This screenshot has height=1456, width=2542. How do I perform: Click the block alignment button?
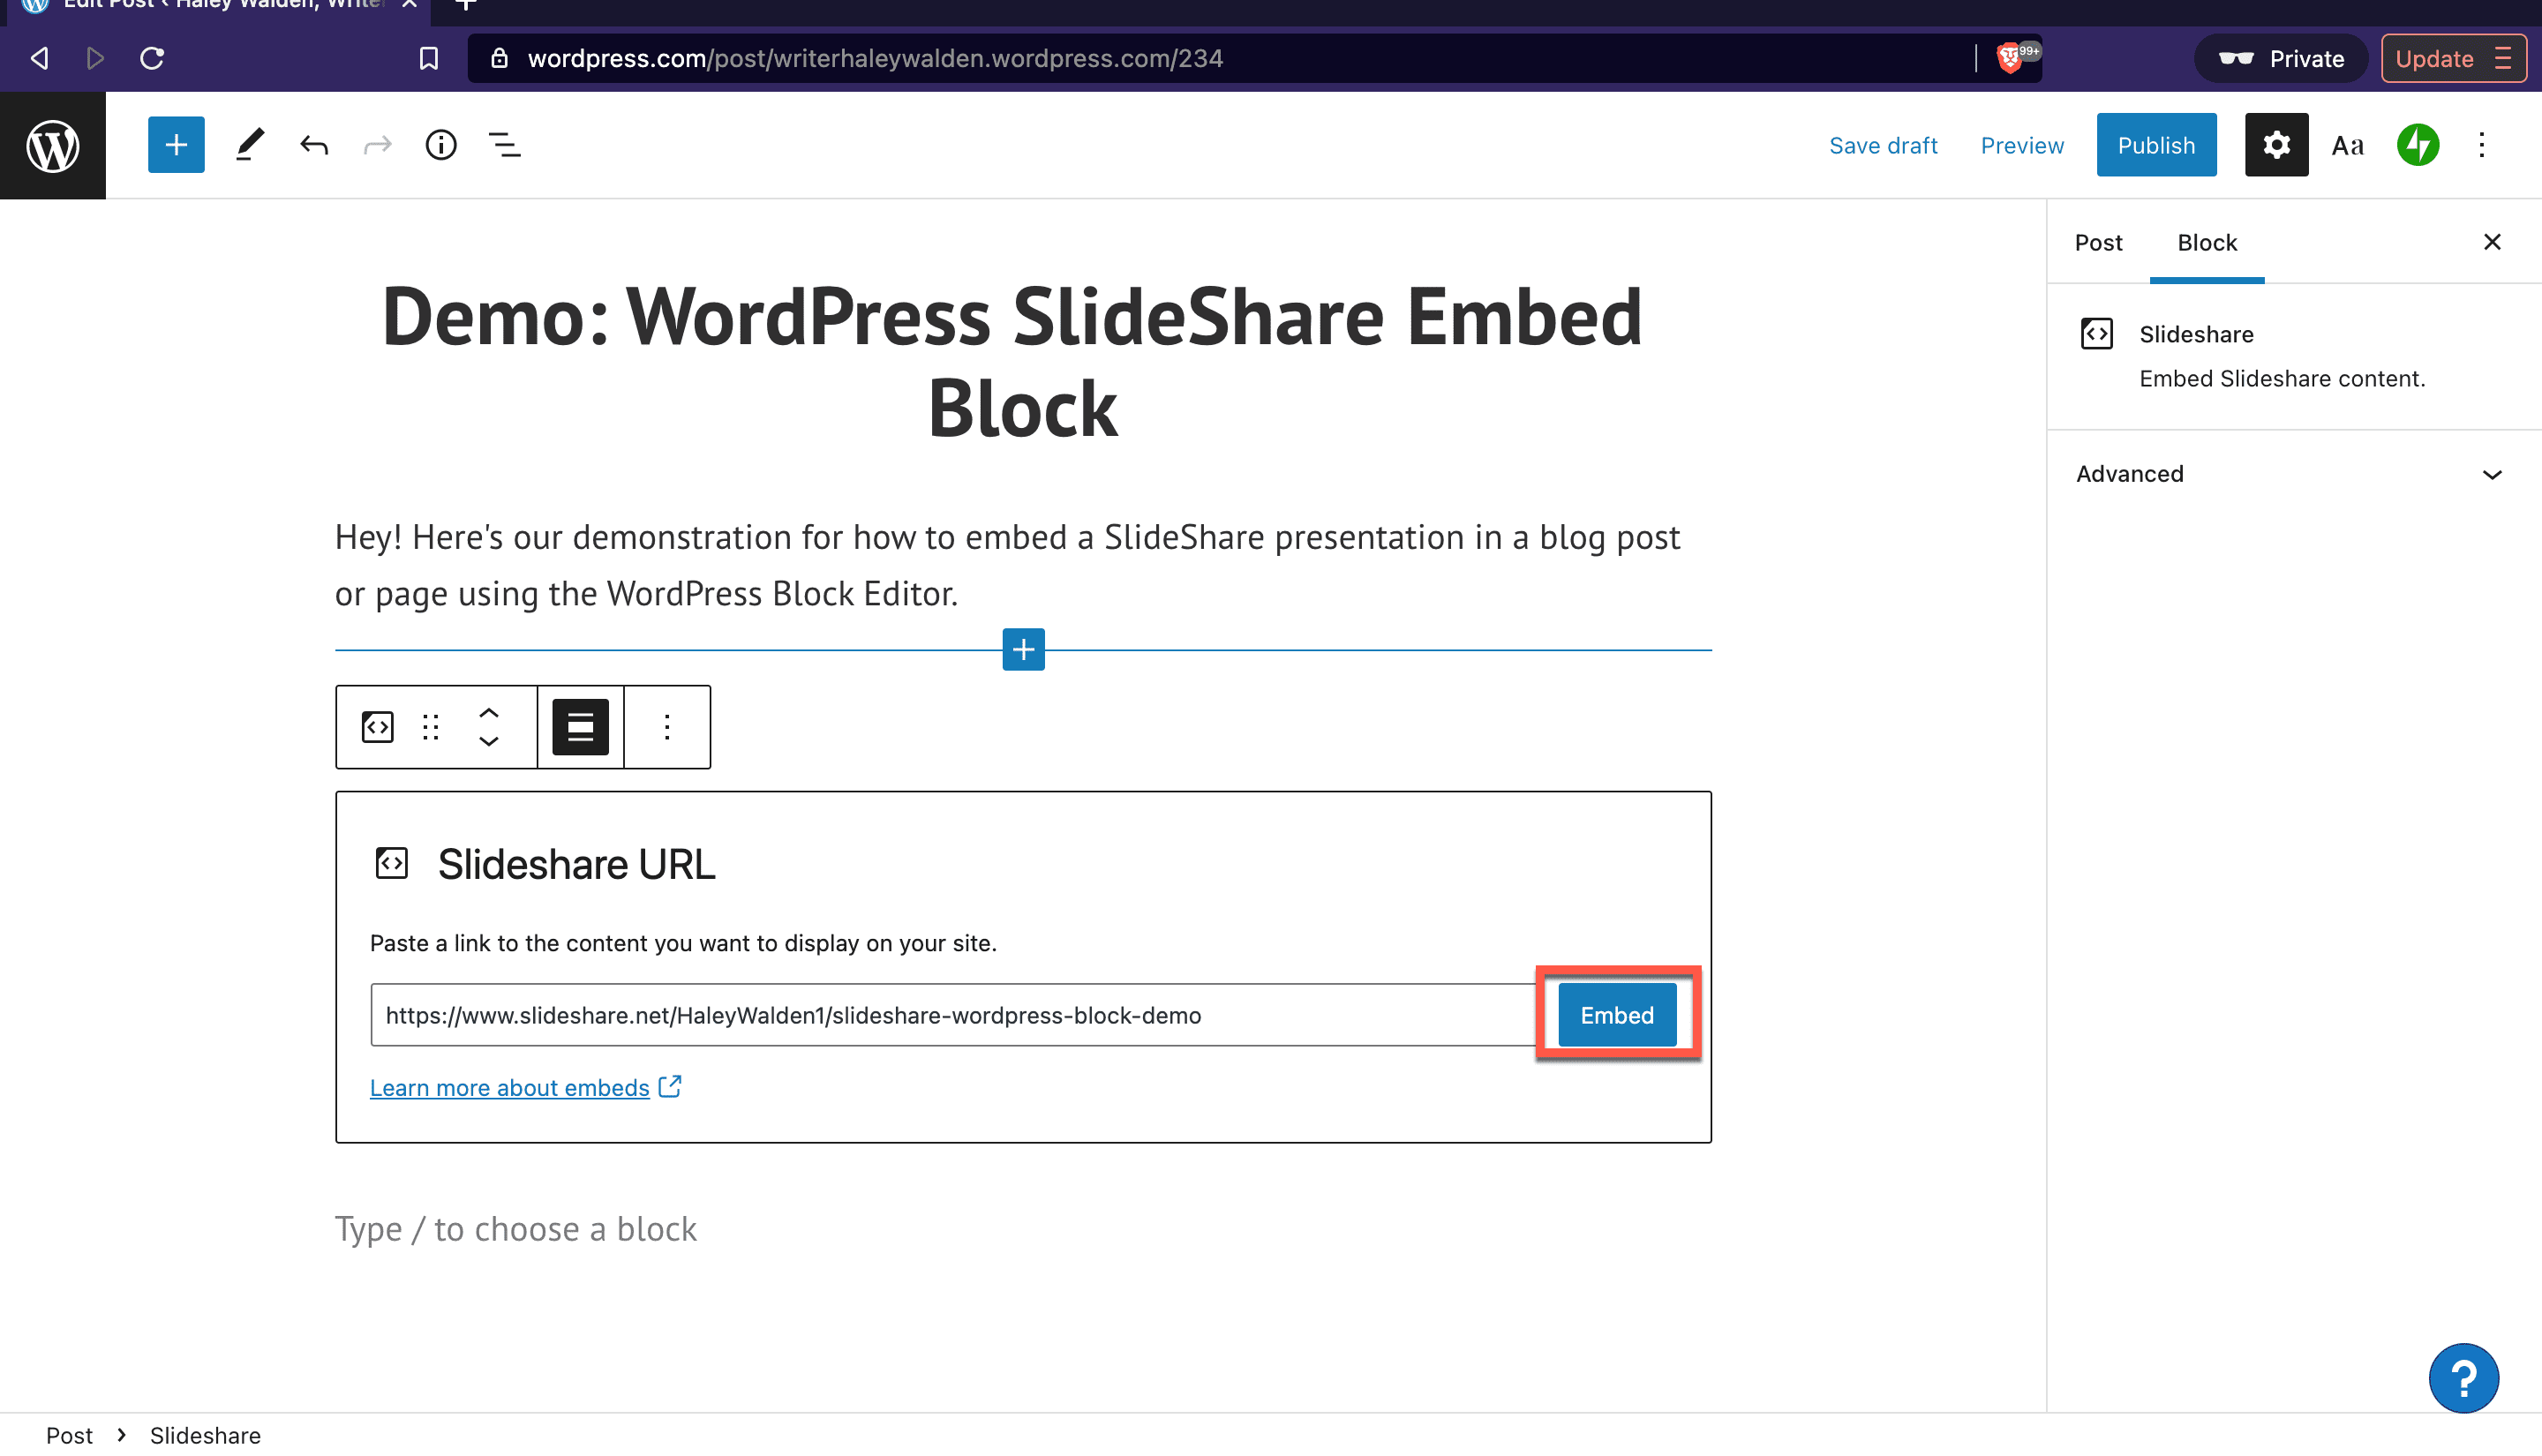(x=580, y=727)
